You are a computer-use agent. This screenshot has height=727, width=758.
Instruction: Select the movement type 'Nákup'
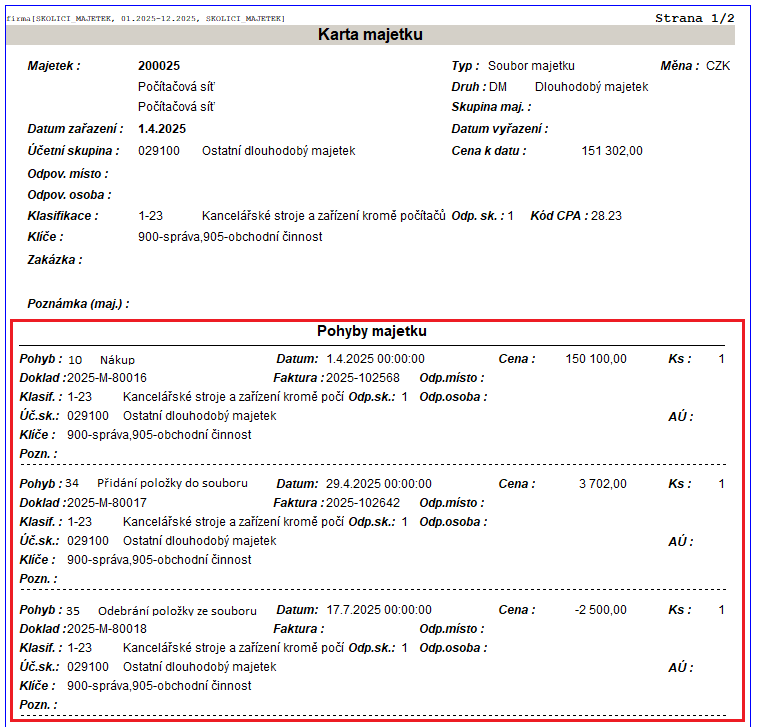click(x=117, y=360)
